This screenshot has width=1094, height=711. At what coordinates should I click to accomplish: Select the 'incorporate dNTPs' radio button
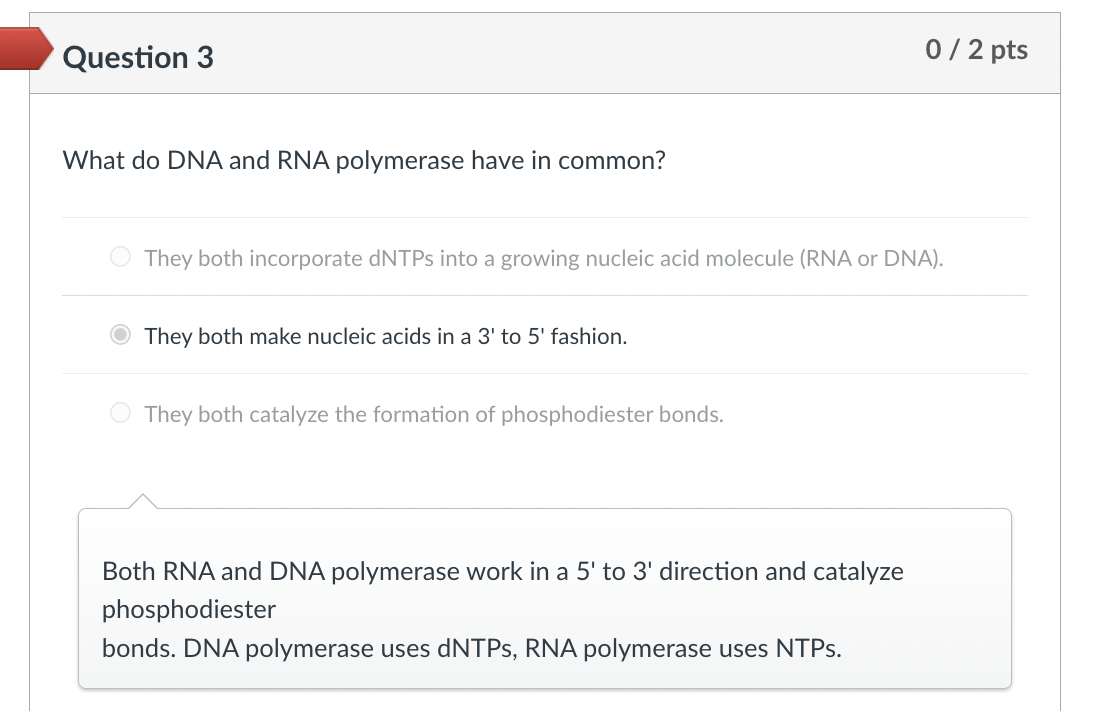(120, 258)
